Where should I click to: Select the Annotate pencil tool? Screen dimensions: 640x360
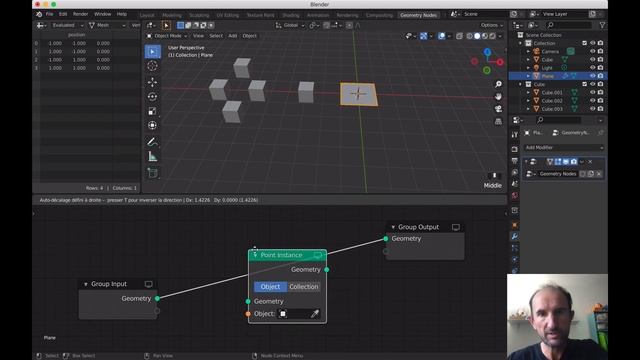[x=152, y=142]
